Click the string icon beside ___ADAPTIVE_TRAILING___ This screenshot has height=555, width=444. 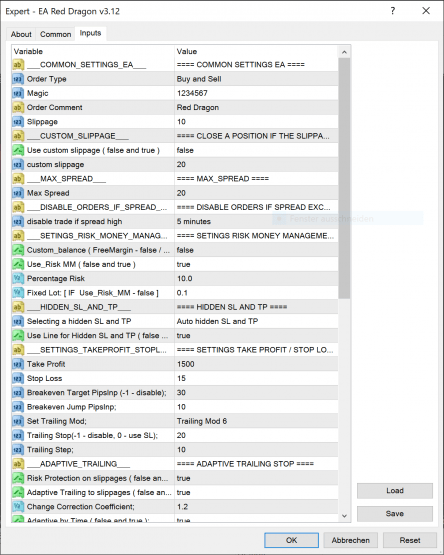[x=18, y=464]
